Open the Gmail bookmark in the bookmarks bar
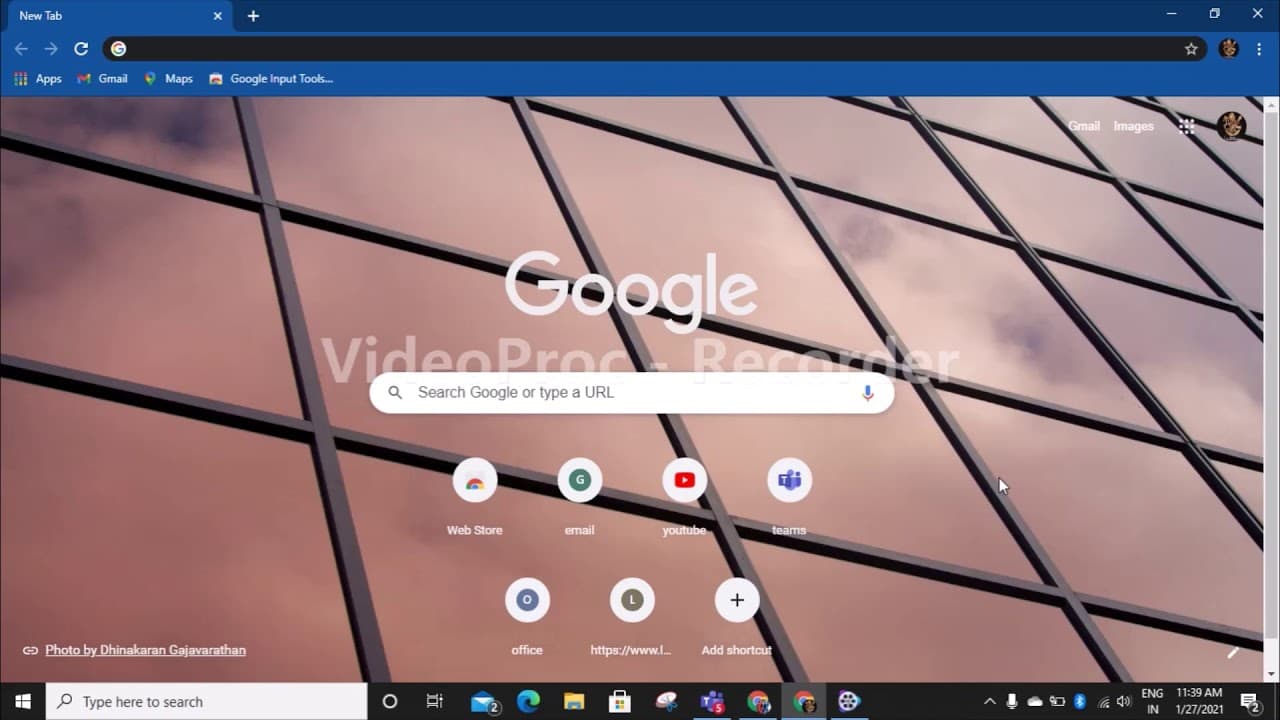The width and height of the screenshot is (1280, 720). 103,78
